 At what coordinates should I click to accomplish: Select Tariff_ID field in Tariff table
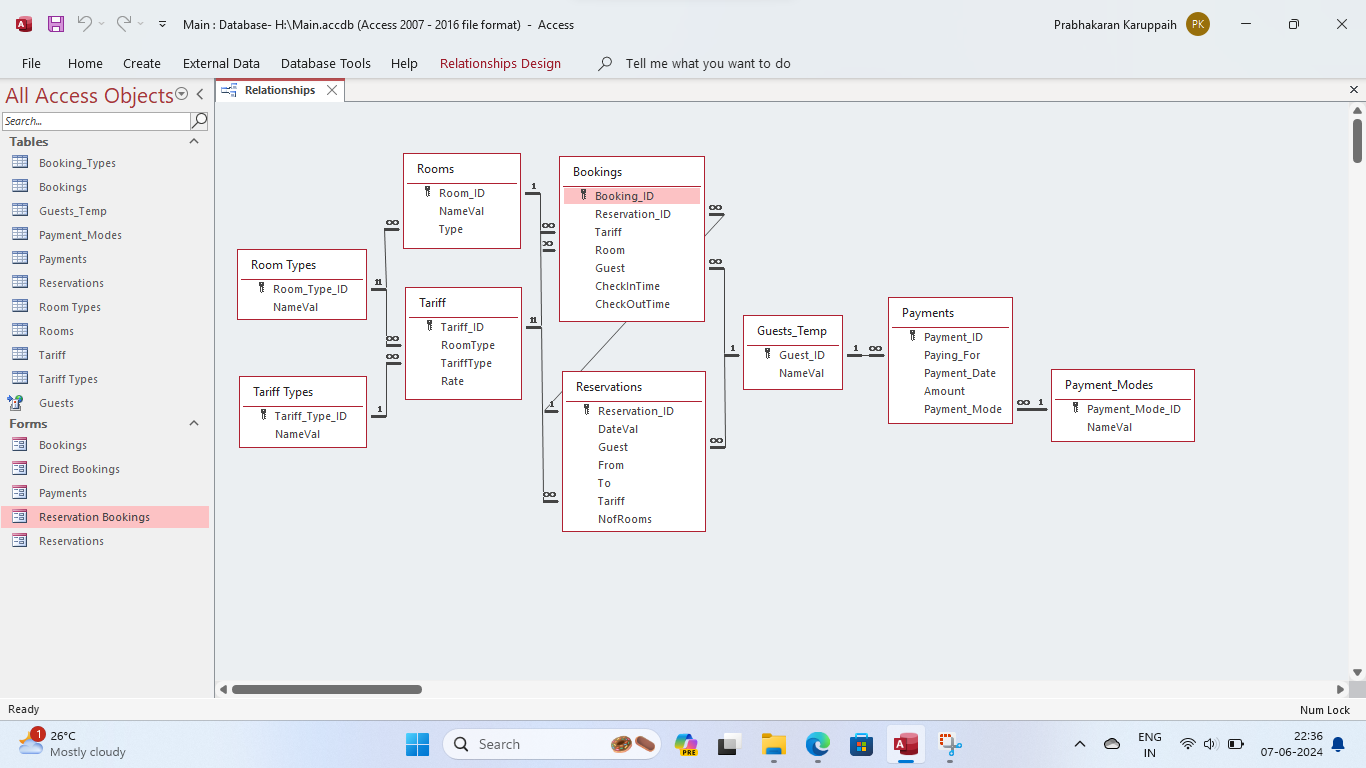(463, 327)
